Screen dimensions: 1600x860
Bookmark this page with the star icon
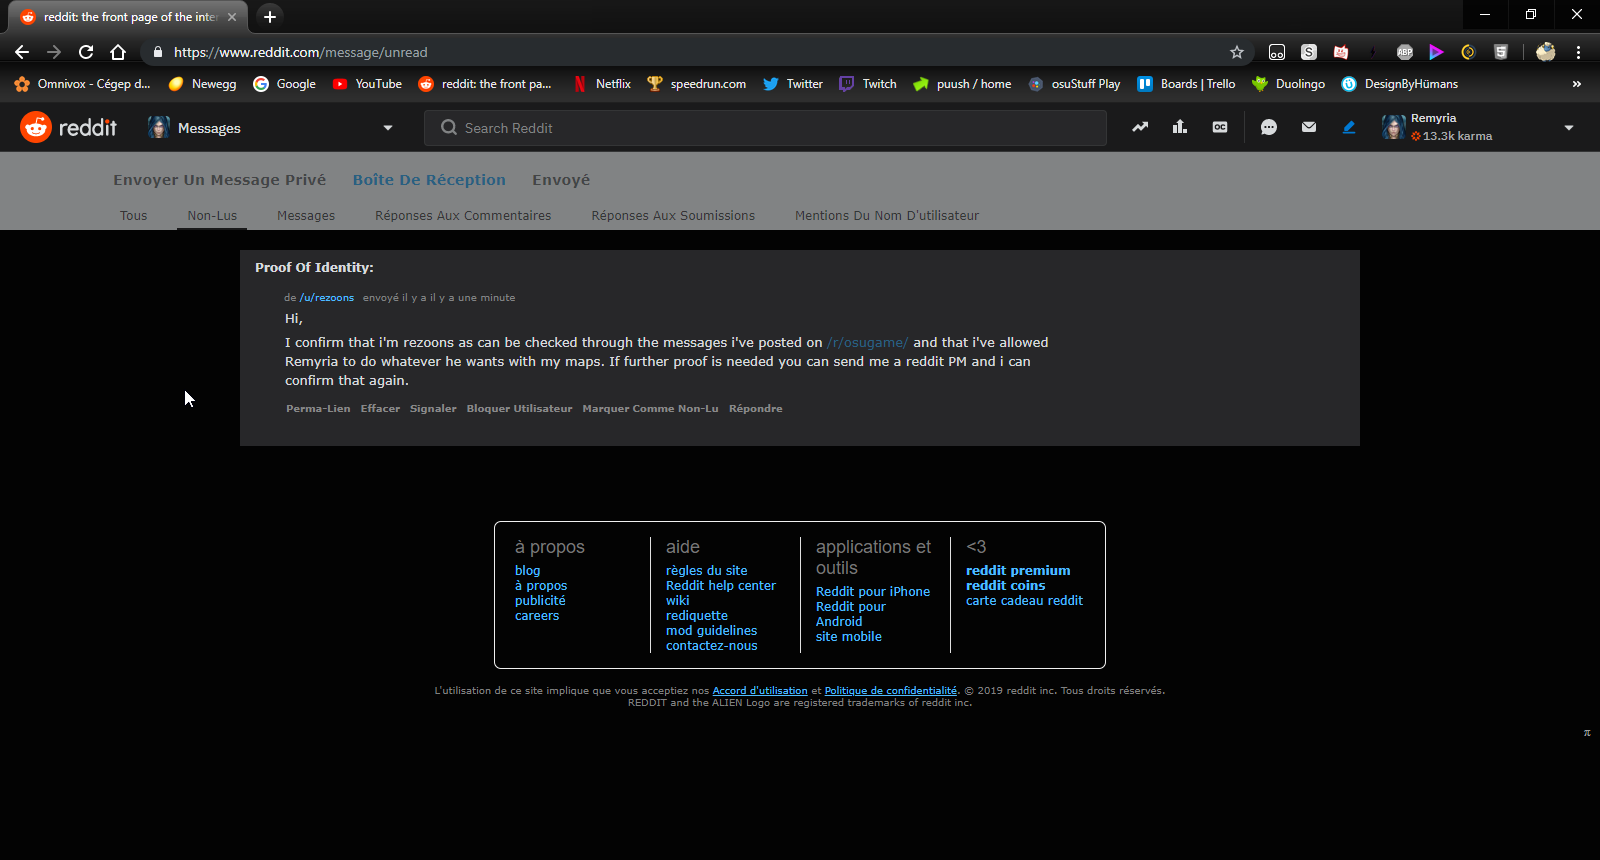[1237, 52]
